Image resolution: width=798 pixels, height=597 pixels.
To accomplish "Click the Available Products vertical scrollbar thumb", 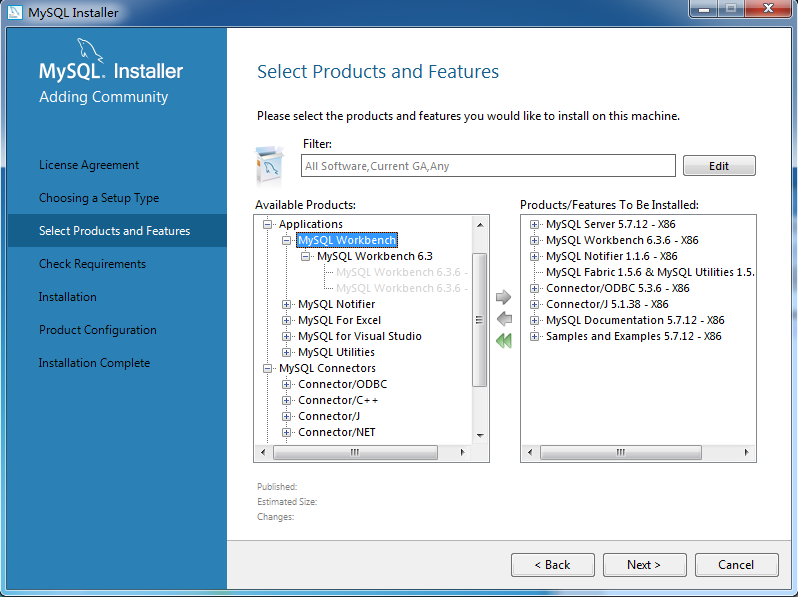I will tap(479, 320).
